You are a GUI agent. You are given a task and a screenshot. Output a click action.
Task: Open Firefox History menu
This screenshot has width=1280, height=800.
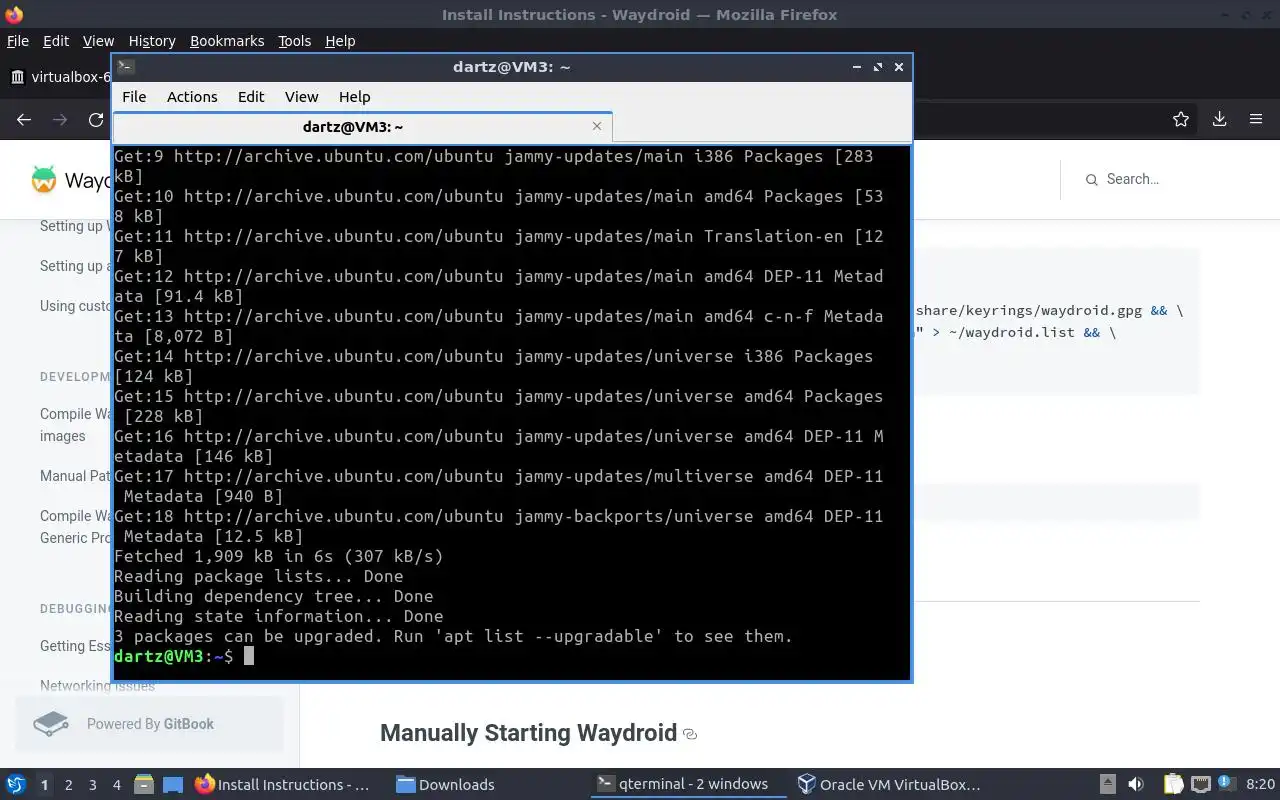(152, 41)
